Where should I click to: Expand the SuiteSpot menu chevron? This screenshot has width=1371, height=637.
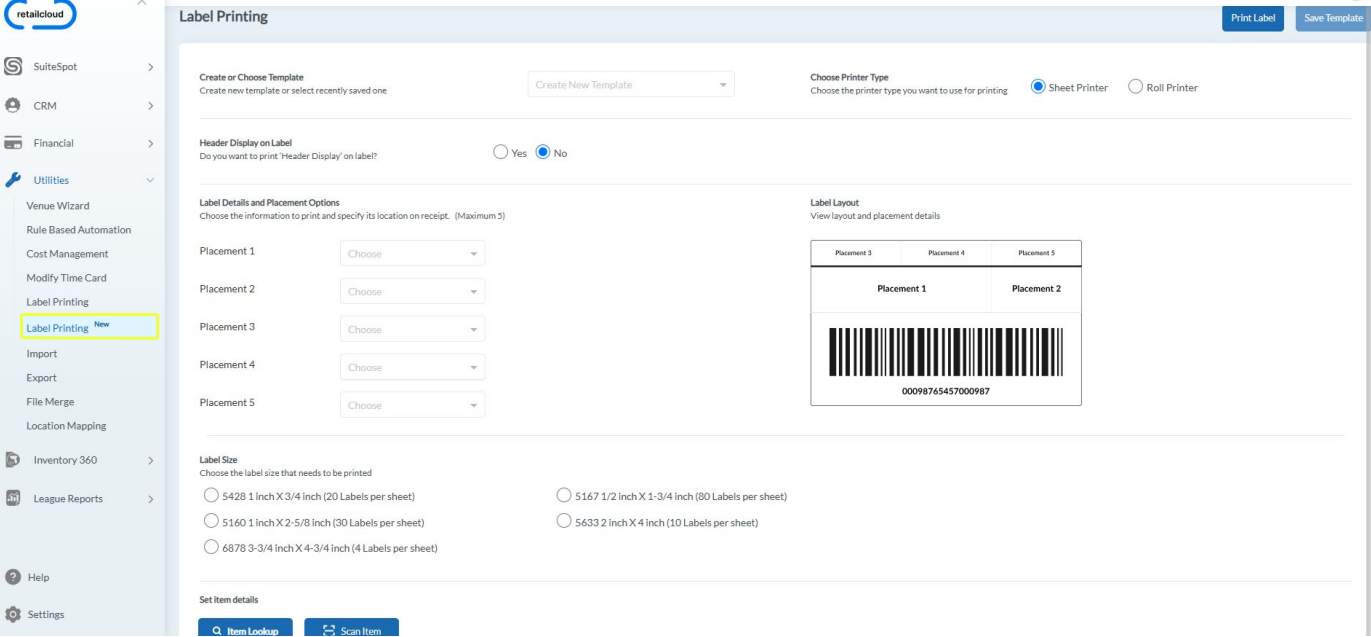[x=150, y=67]
